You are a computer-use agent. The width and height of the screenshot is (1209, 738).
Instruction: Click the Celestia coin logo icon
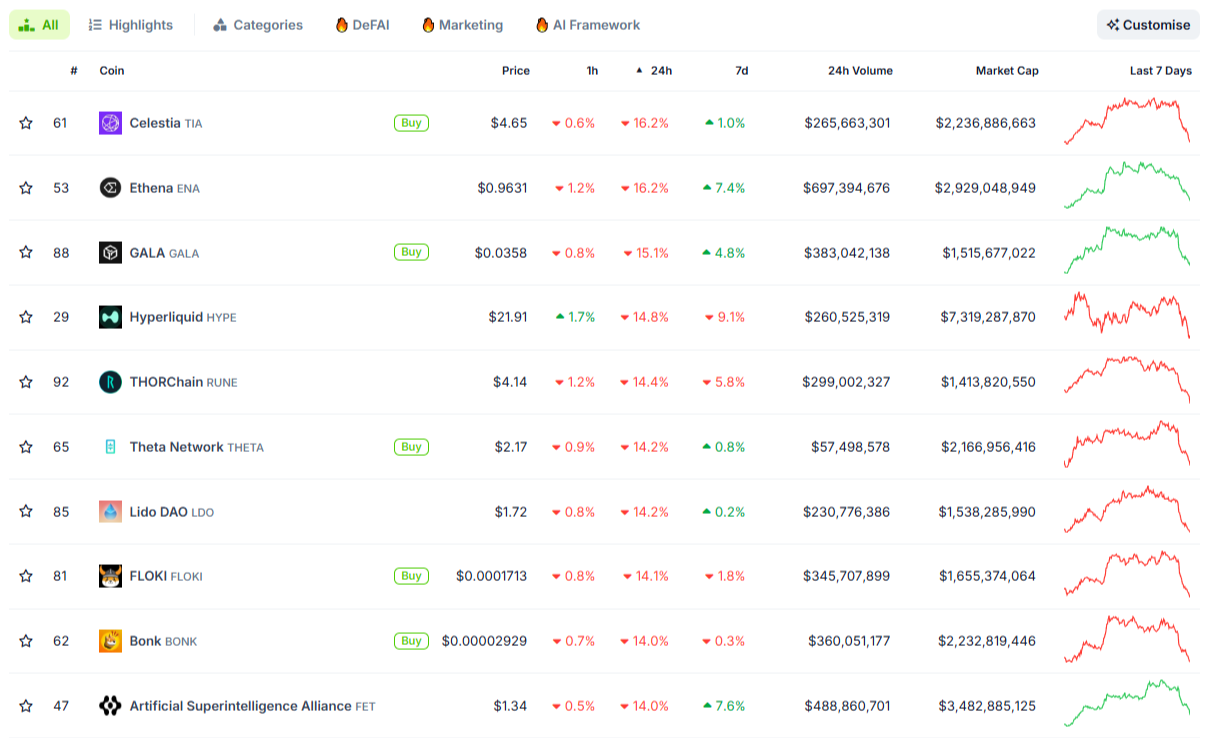pos(110,123)
